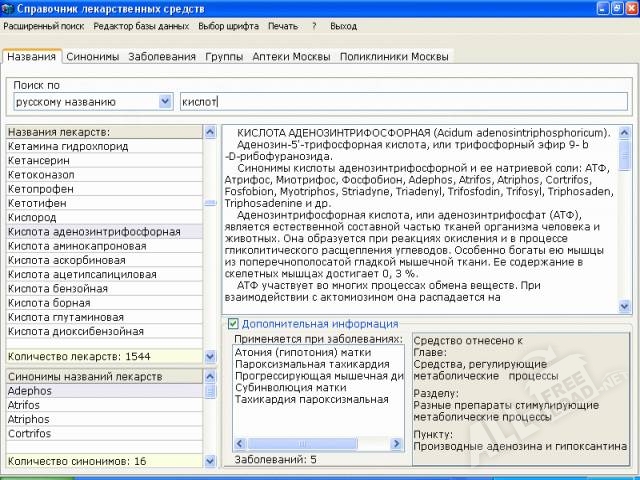
Task: Click the description text scroll-up arrow
Action: click(625, 133)
